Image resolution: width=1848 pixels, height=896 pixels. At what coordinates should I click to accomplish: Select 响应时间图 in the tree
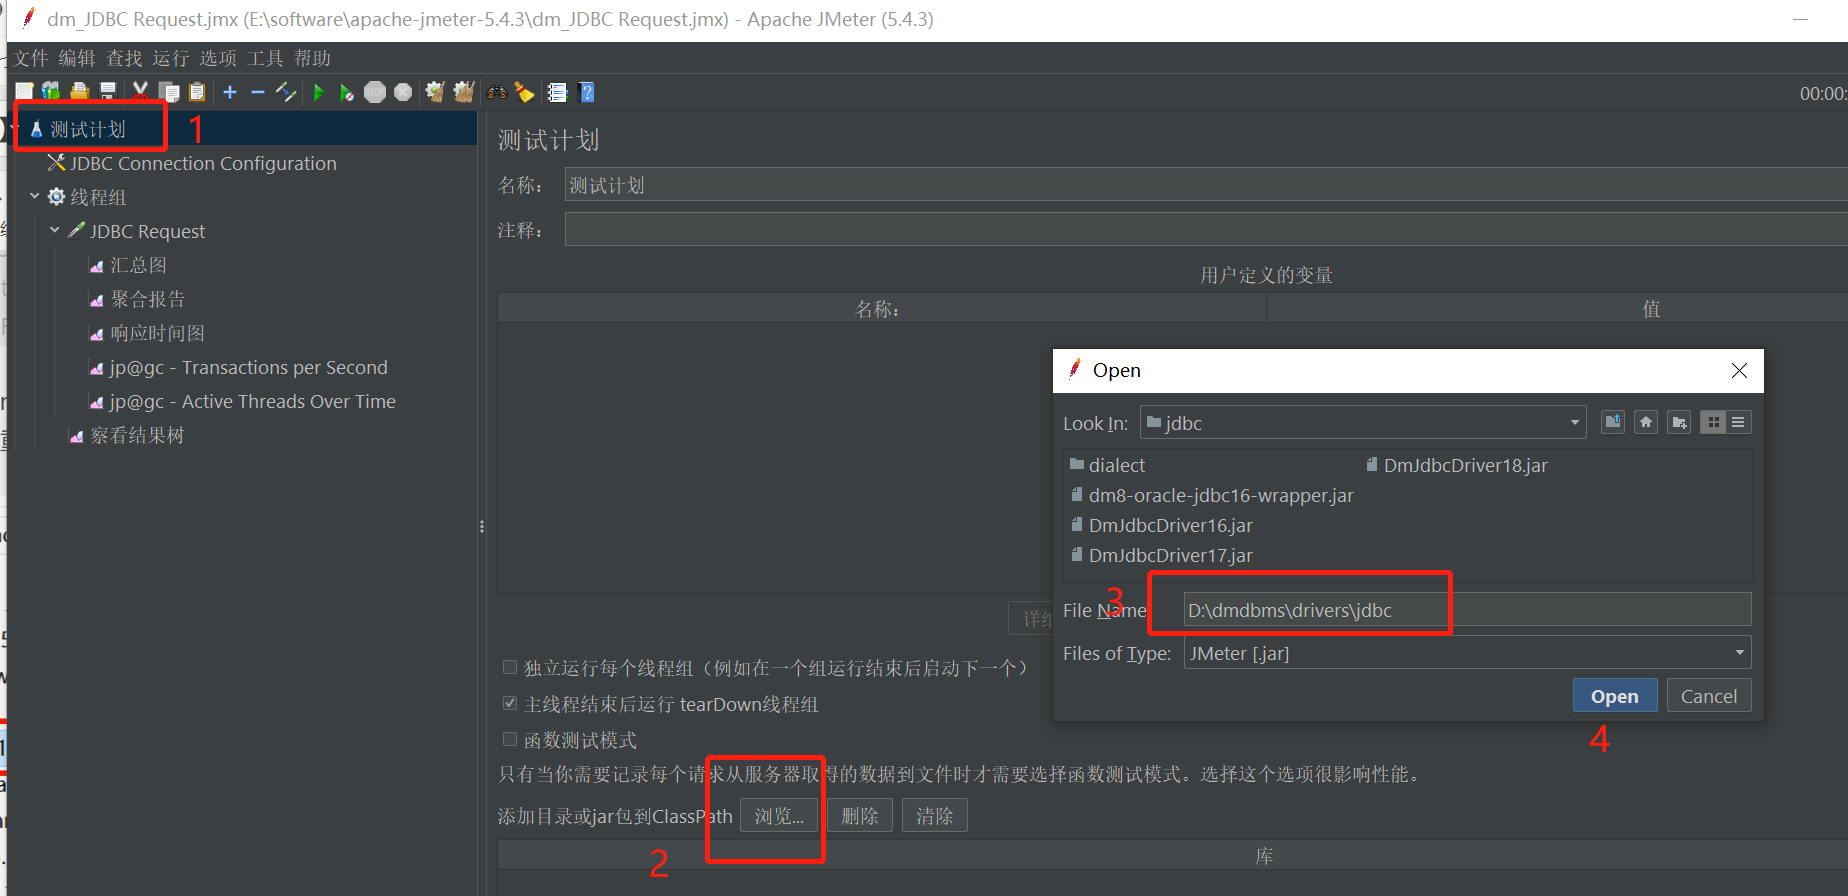pyautogui.click(x=157, y=333)
